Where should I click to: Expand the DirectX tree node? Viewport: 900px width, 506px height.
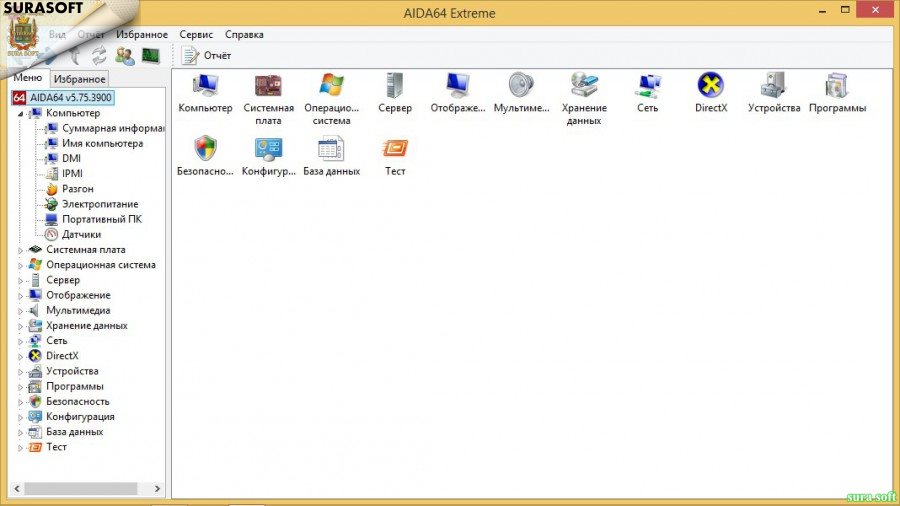[x=20, y=357]
